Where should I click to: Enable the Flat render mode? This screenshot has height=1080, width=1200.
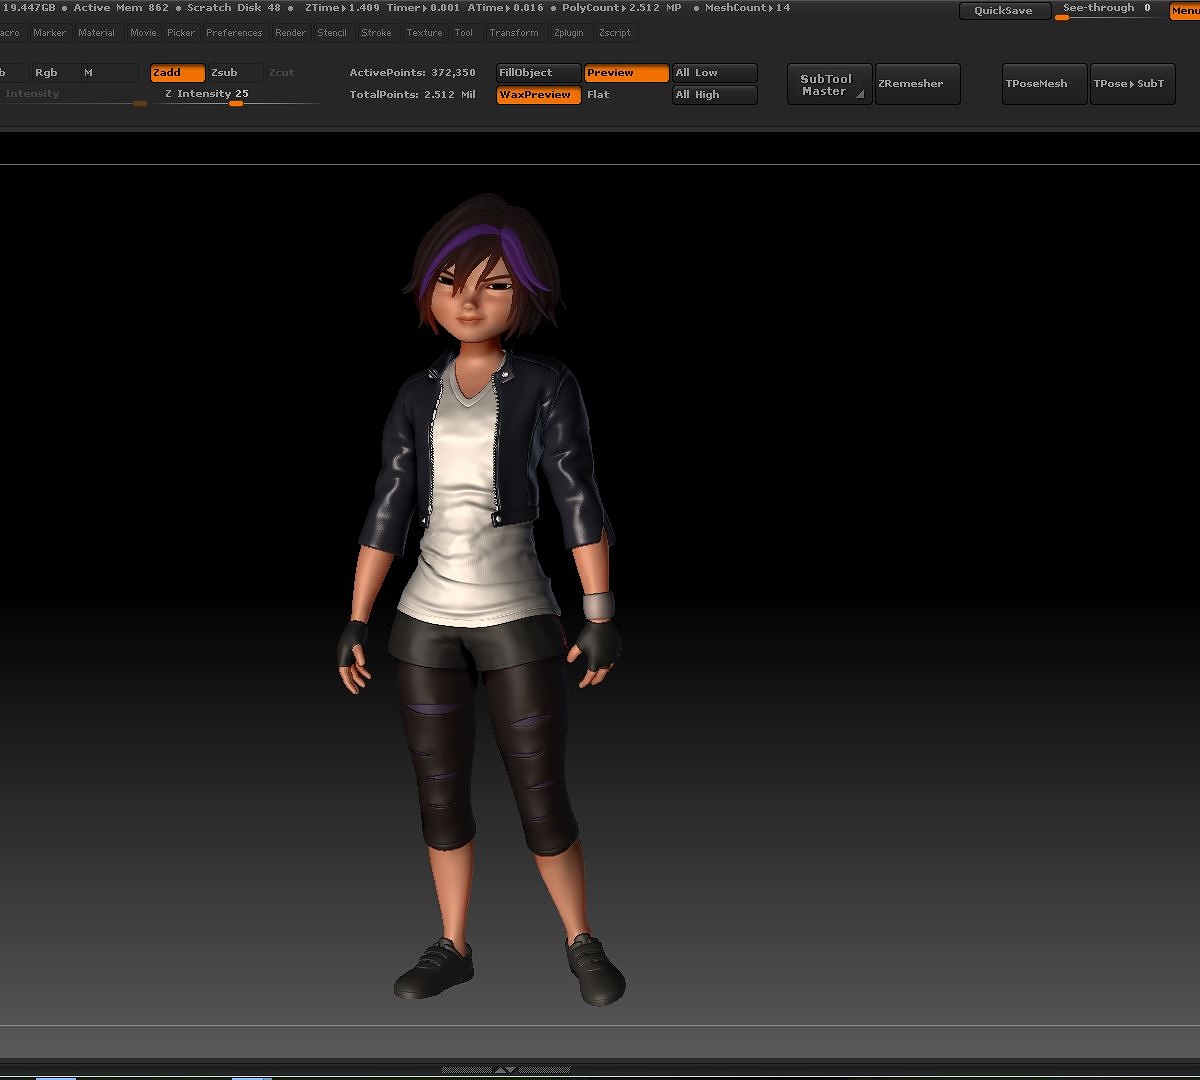[x=626, y=95]
